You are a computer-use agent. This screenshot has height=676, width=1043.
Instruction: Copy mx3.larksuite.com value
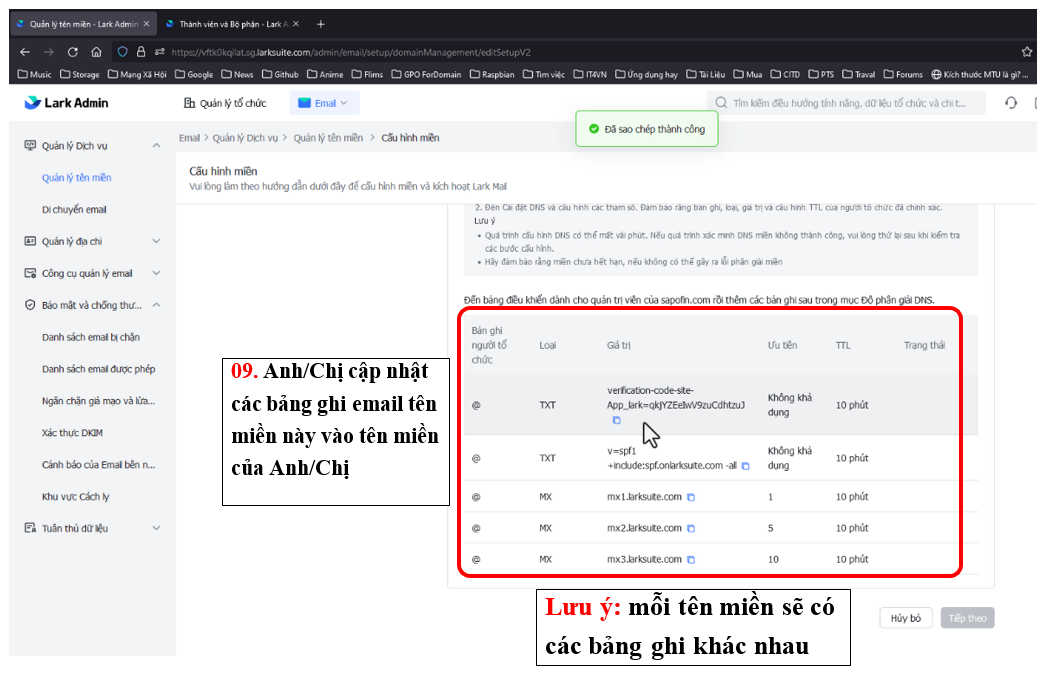click(x=691, y=560)
